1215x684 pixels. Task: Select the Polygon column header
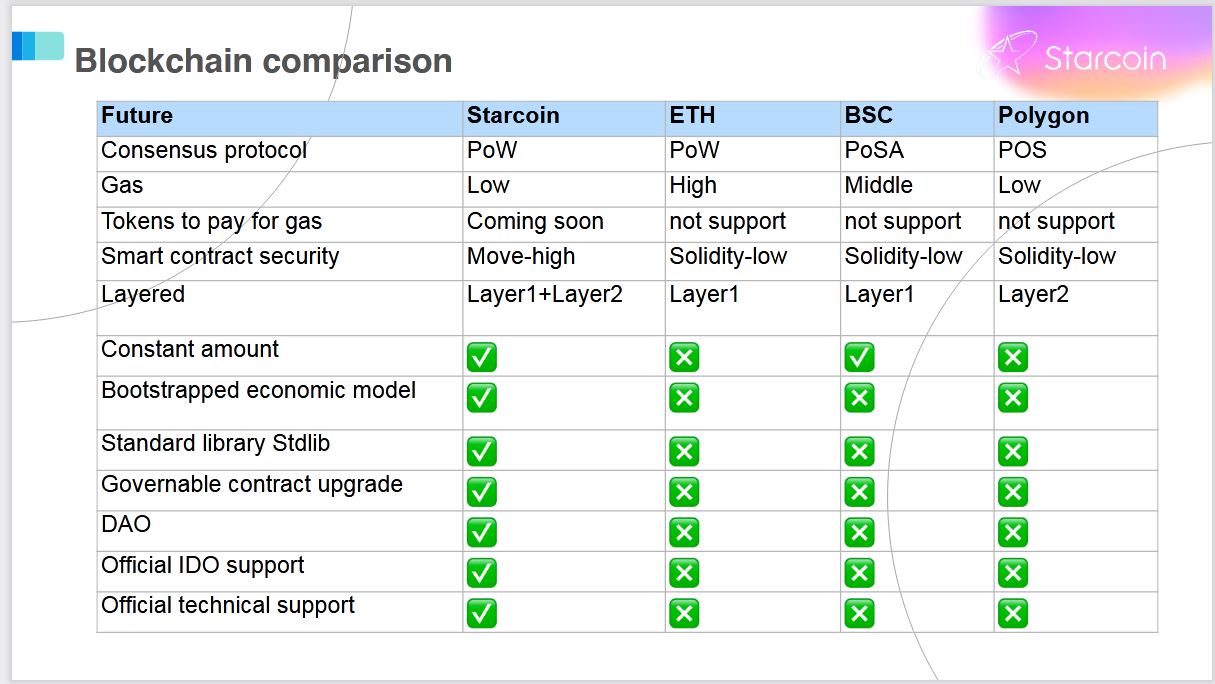(x=1043, y=116)
